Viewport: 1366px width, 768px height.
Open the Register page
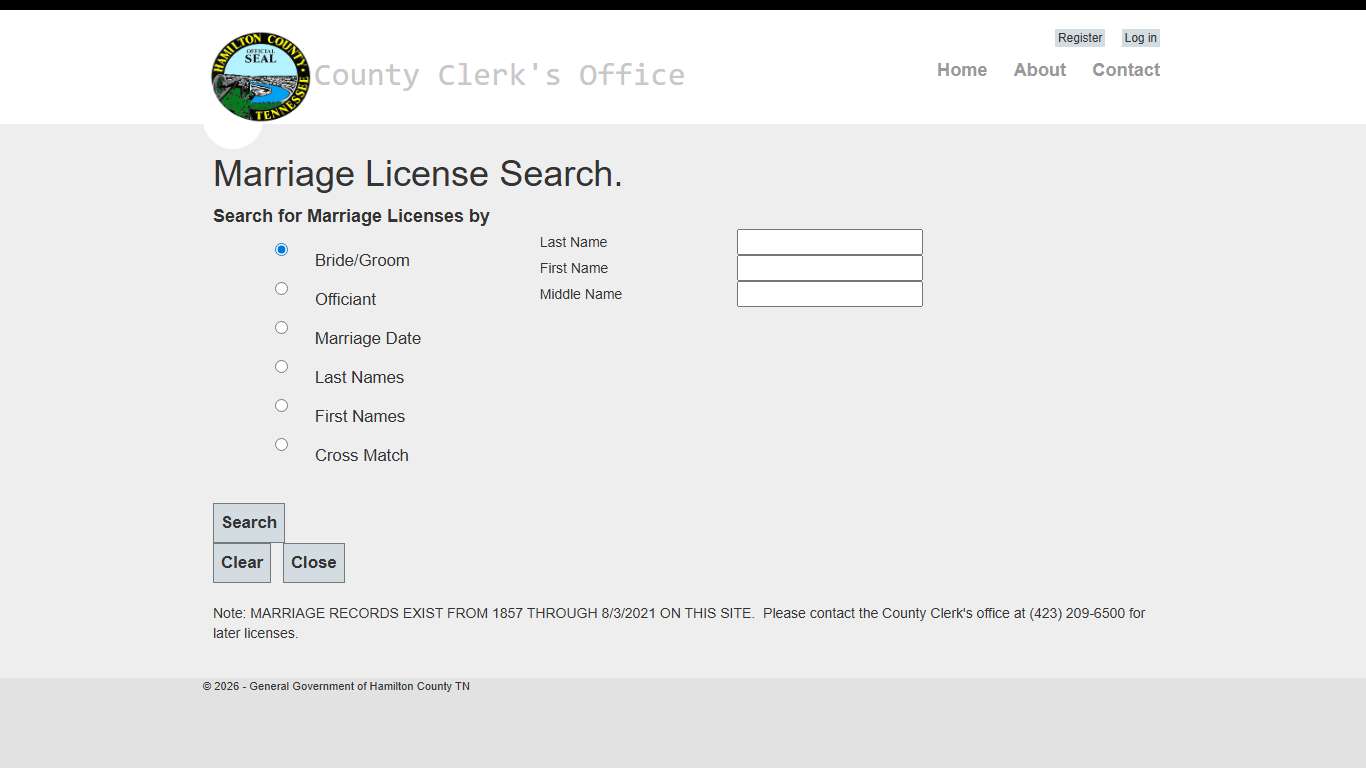click(x=1080, y=37)
